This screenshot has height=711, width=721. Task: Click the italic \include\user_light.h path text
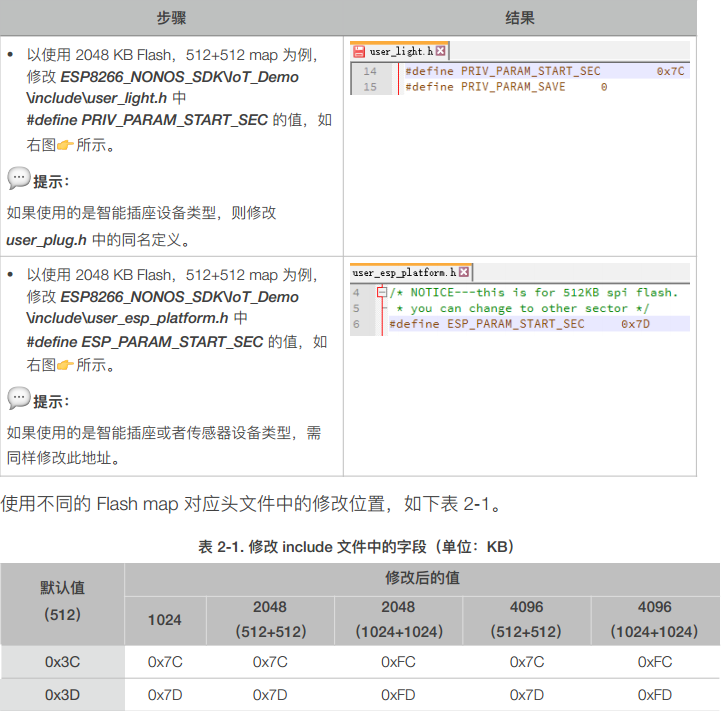[x=97, y=98]
